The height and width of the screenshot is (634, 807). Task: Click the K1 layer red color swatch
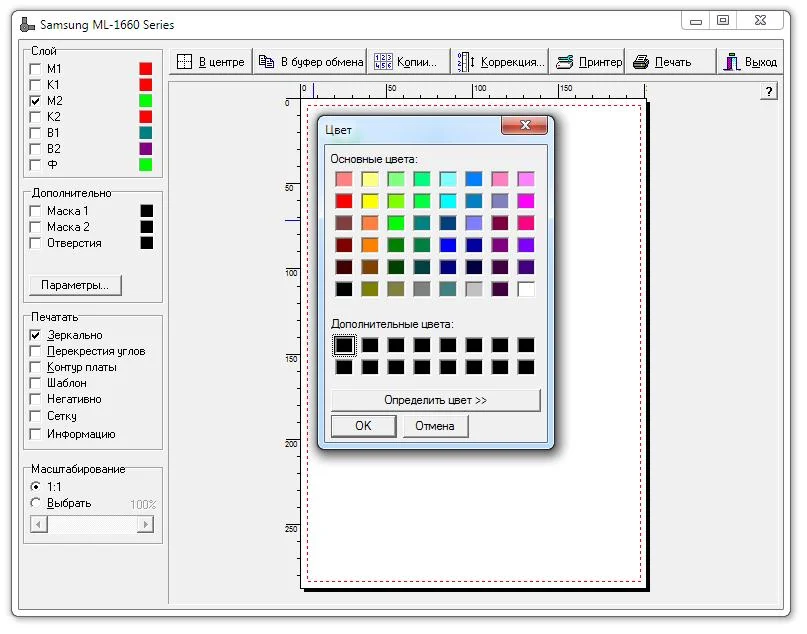(146, 85)
